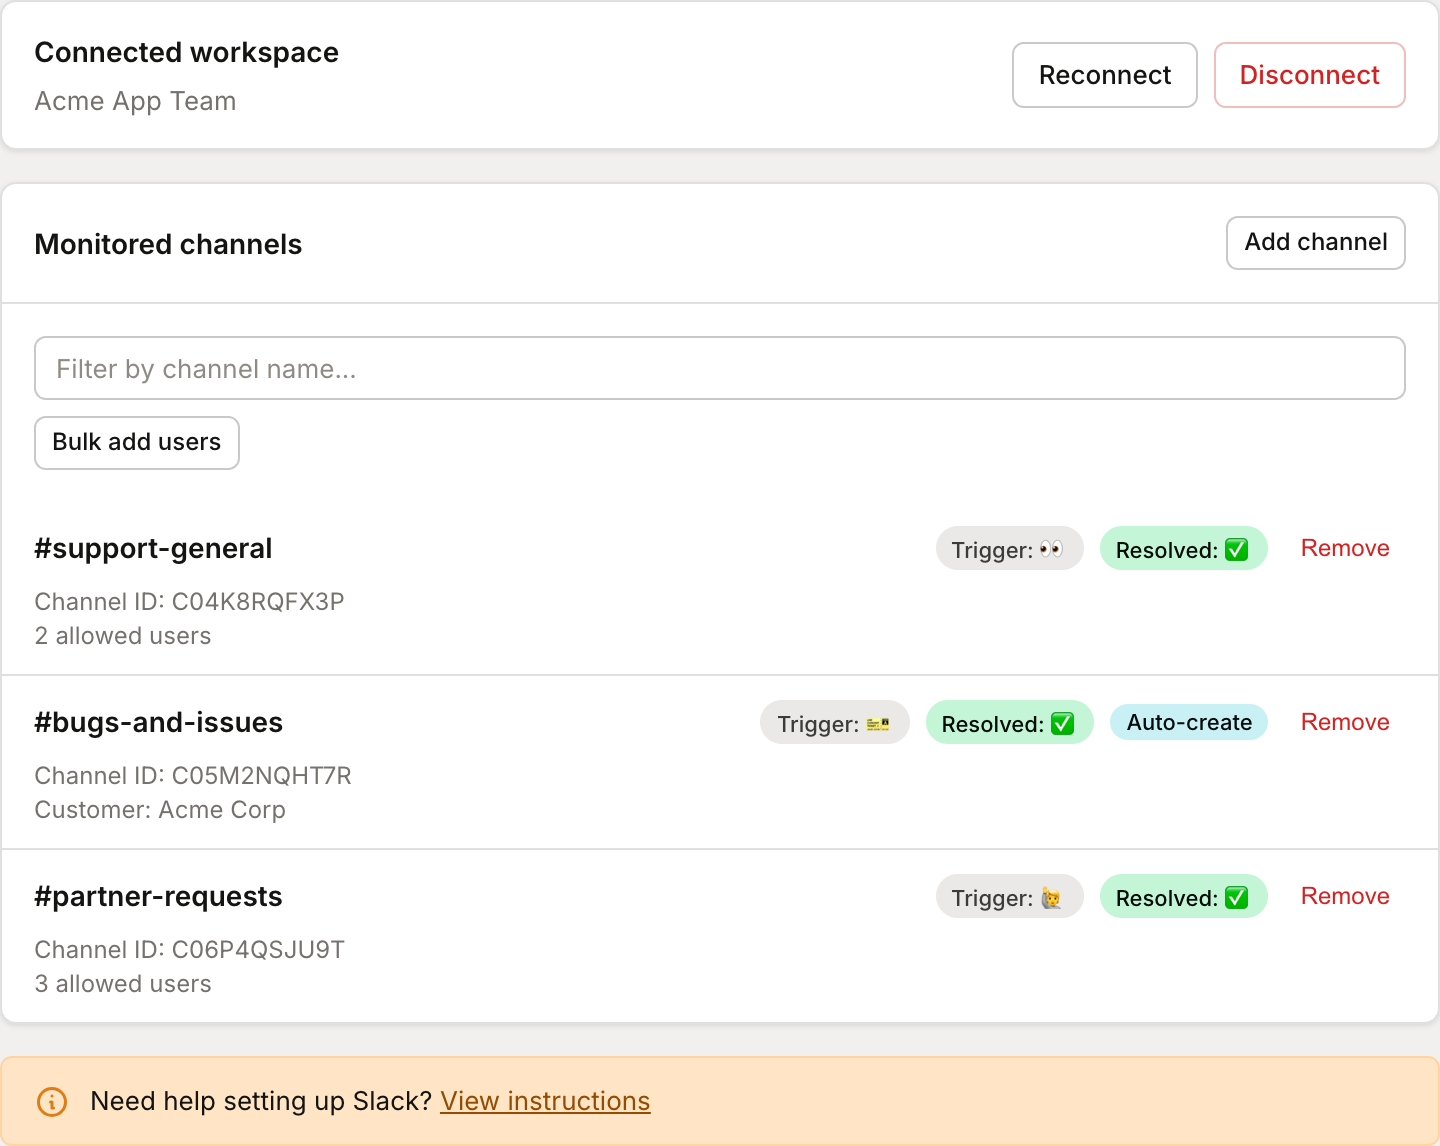Click the eyes emoji trigger for #support-general
The image size is (1440, 1146).
(x=1051, y=549)
